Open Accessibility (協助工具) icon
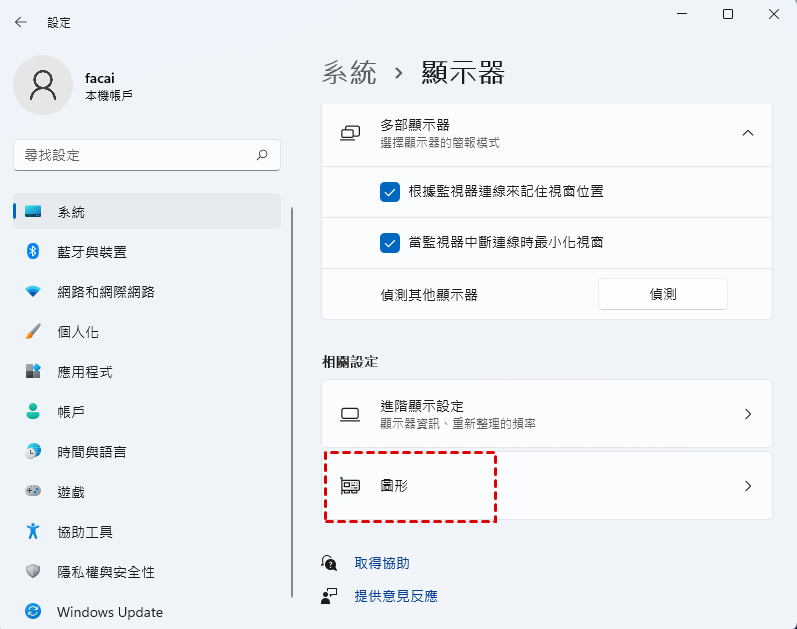Viewport: 797px width, 629px height. (33, 532)
